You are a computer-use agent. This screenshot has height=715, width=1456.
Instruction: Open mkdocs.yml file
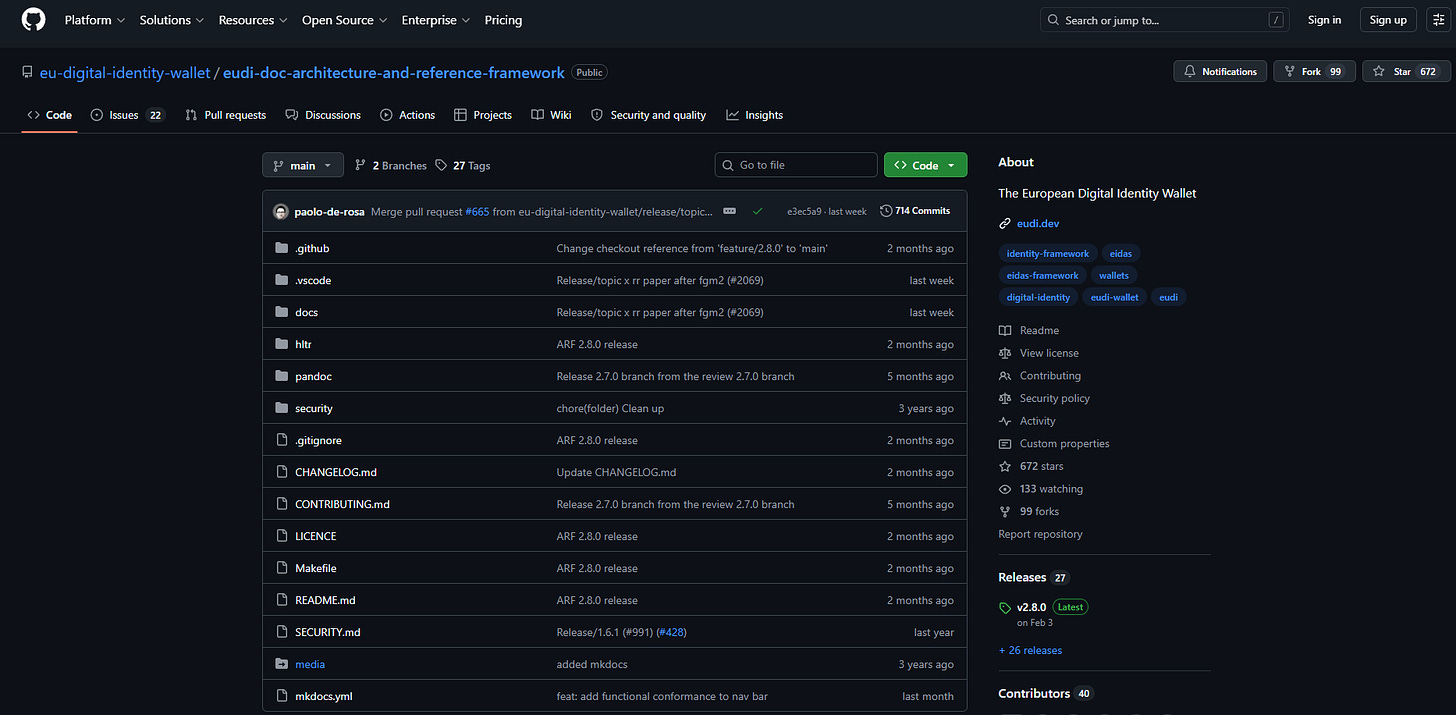pos(324,696)
